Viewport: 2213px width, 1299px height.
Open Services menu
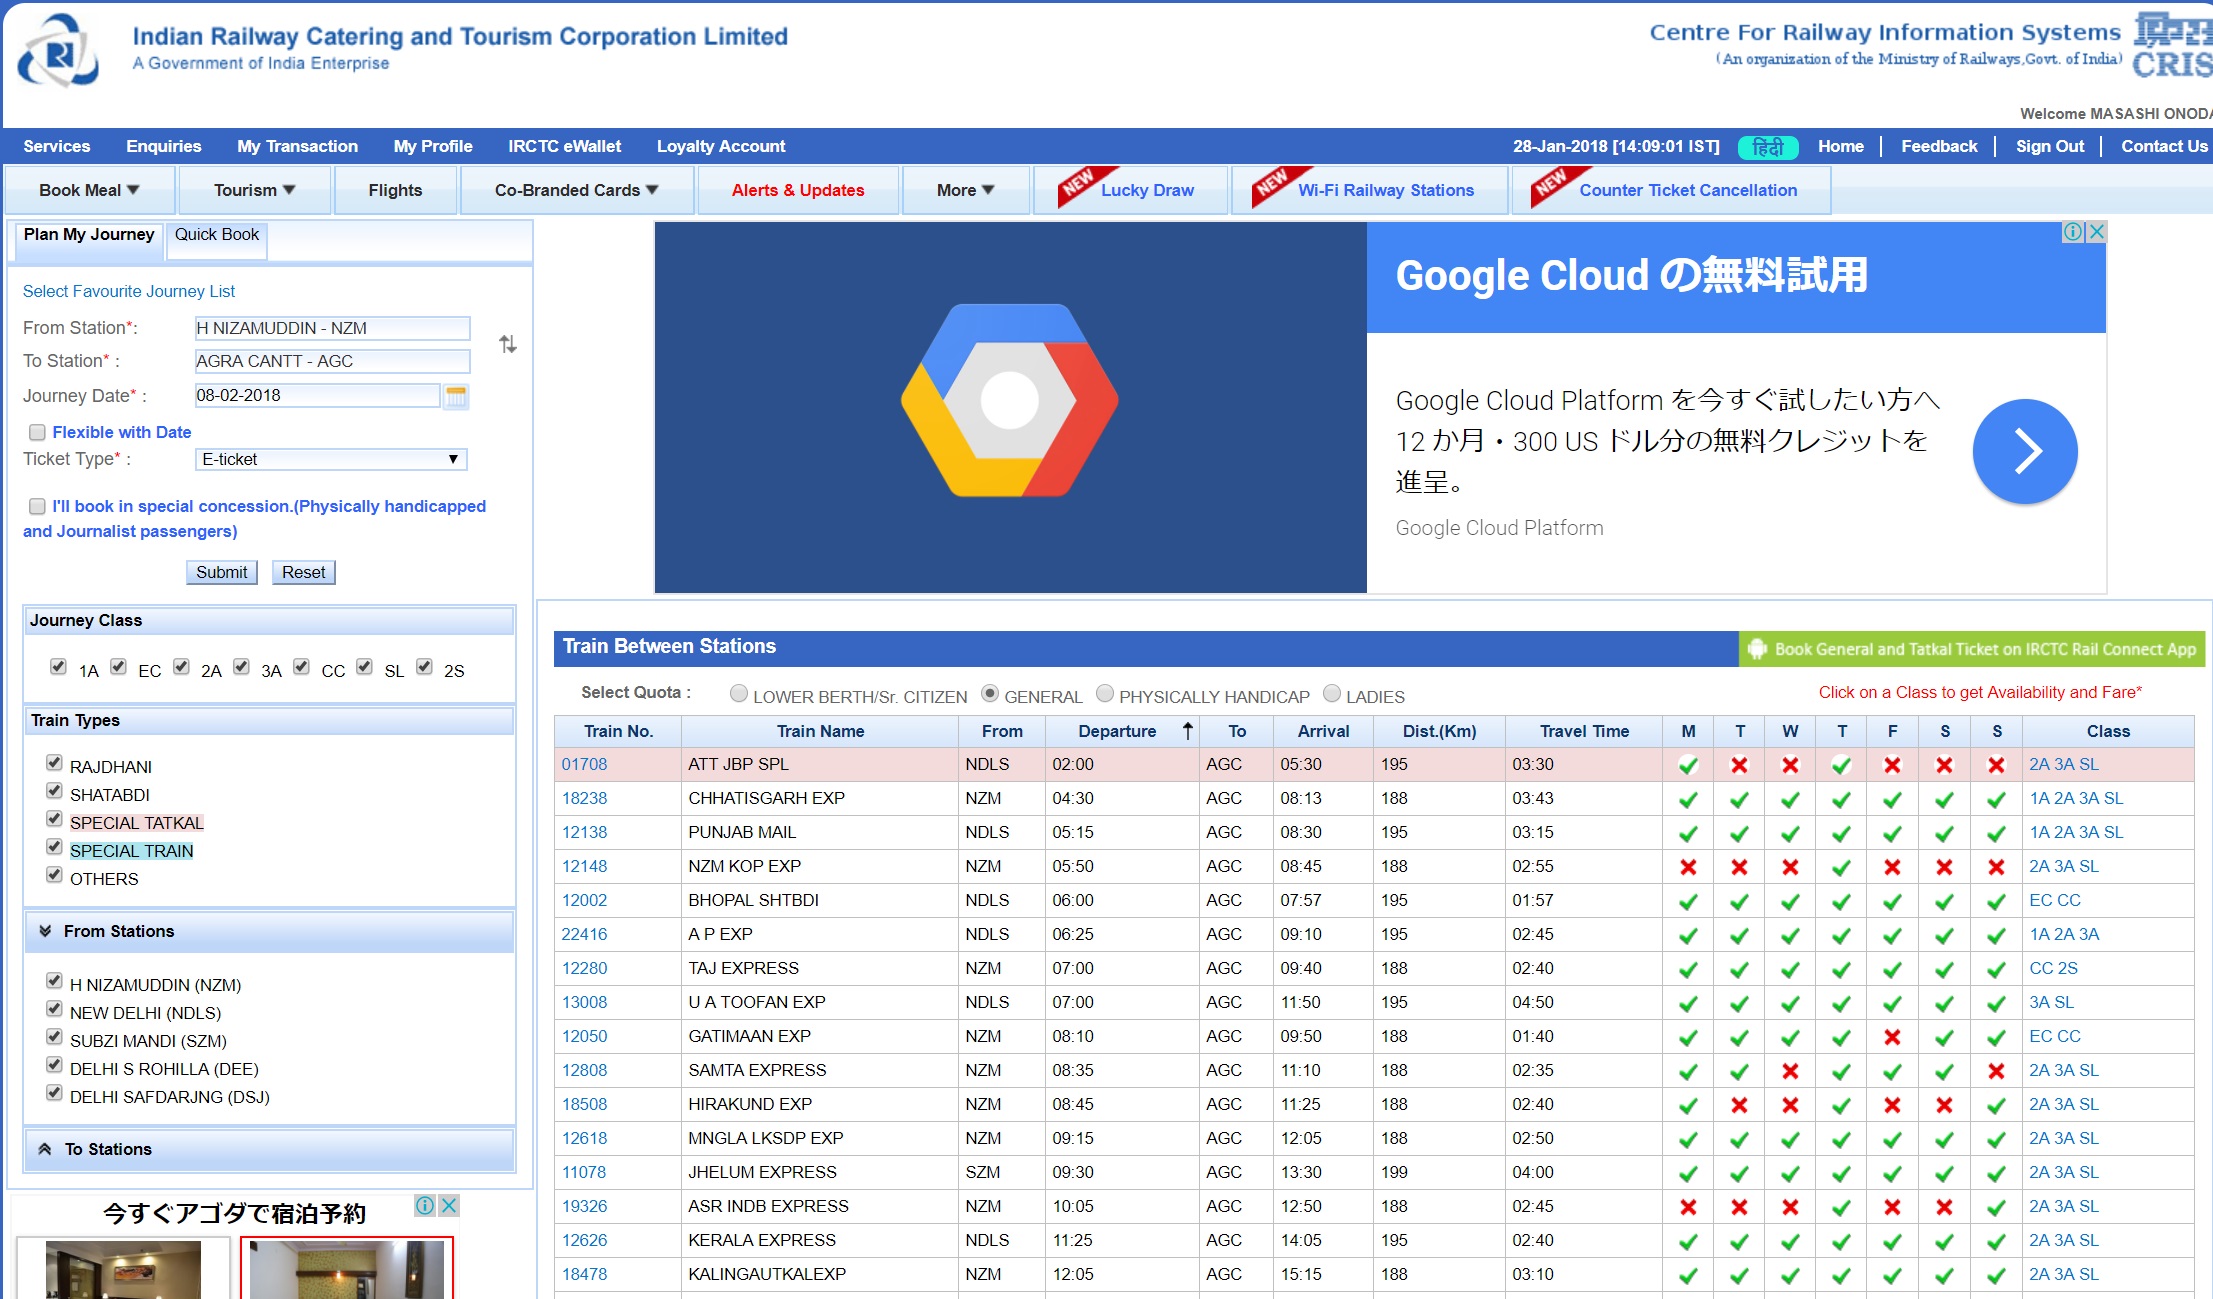(x=57, y=146)
